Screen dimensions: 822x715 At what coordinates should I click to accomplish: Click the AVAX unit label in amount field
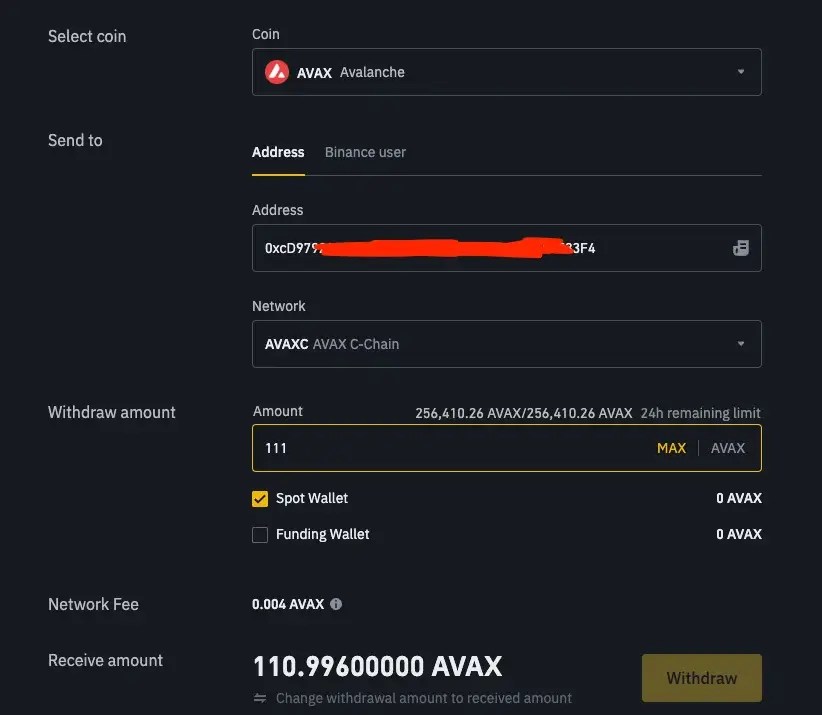point(728,448)
